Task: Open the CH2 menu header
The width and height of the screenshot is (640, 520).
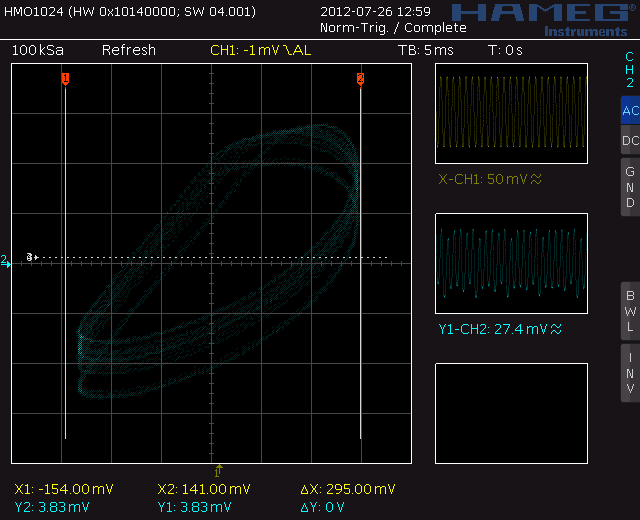Action: click(629, 69)
